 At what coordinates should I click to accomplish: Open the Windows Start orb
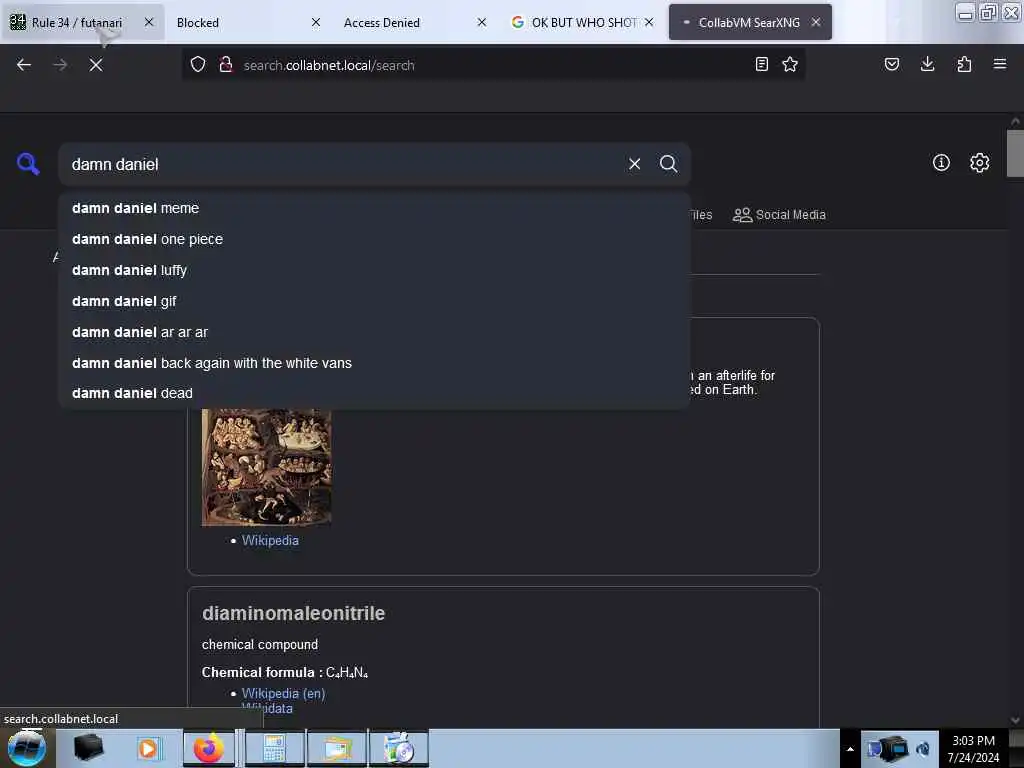tap(27, 748)
